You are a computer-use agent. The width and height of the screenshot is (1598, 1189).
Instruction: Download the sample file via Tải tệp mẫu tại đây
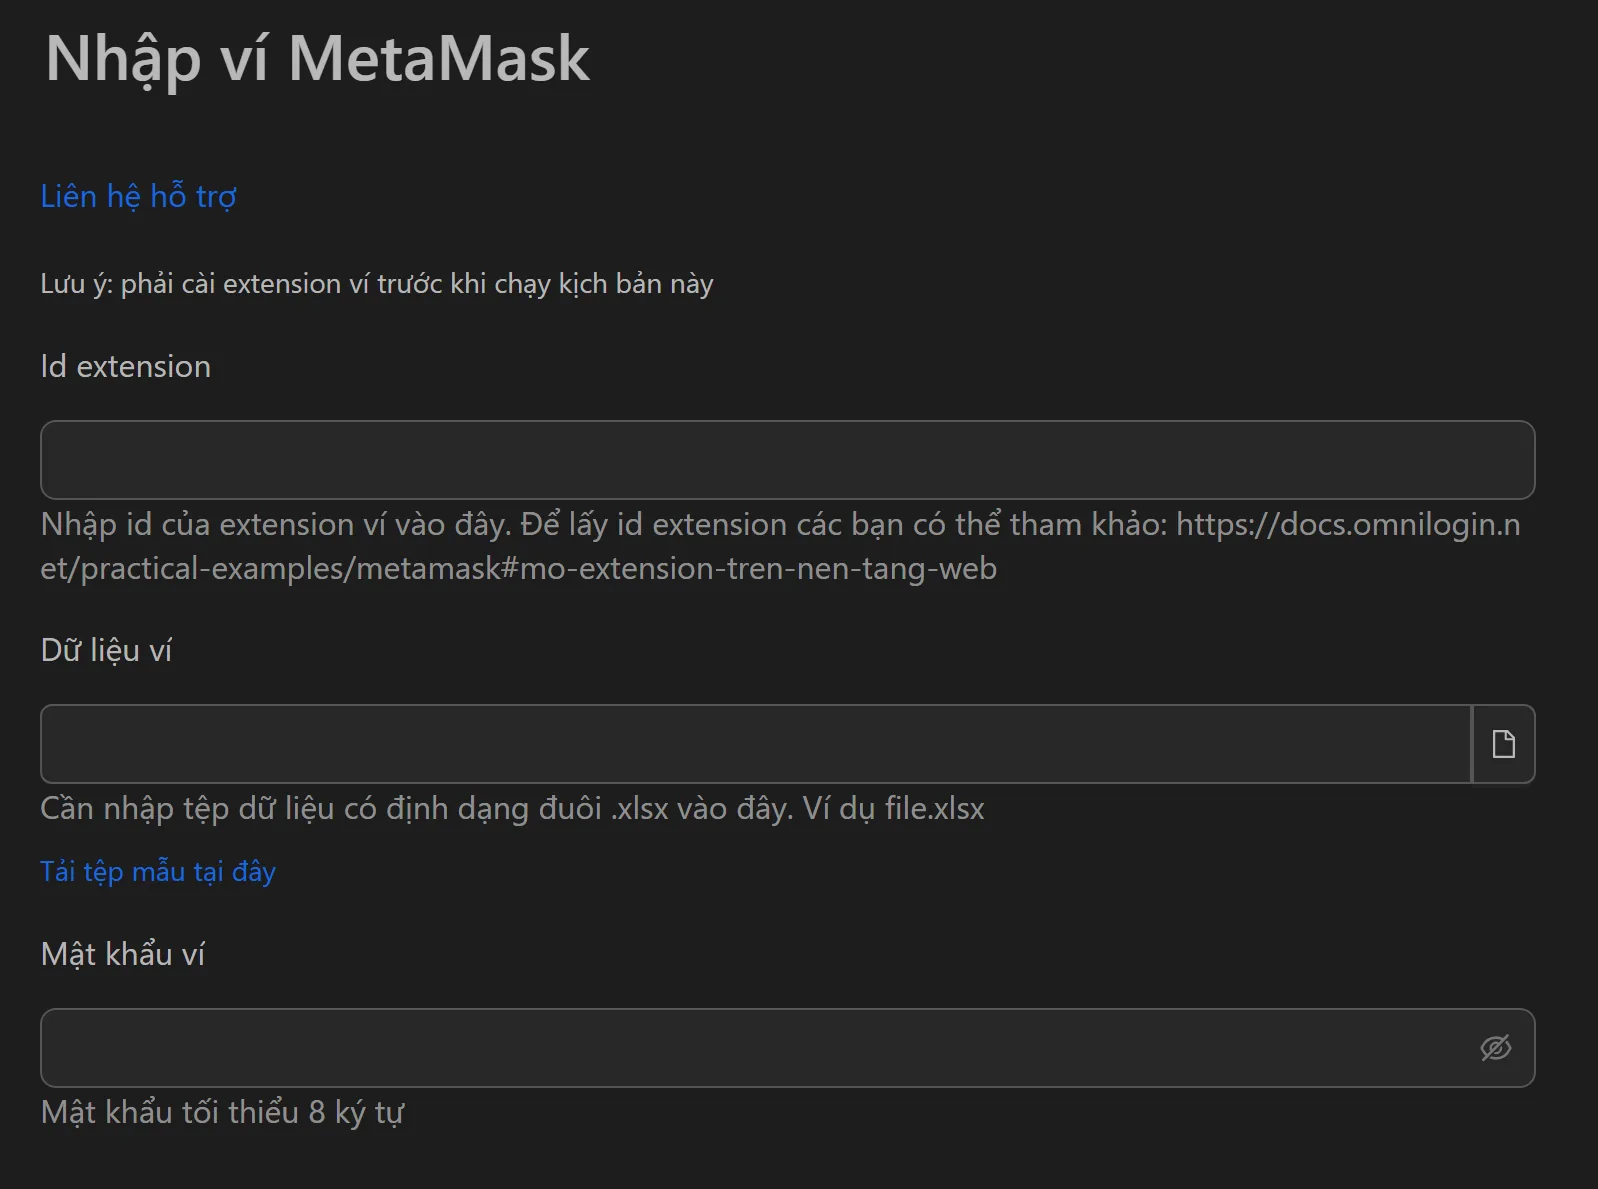pyautogui.click(x=157, y=871)
